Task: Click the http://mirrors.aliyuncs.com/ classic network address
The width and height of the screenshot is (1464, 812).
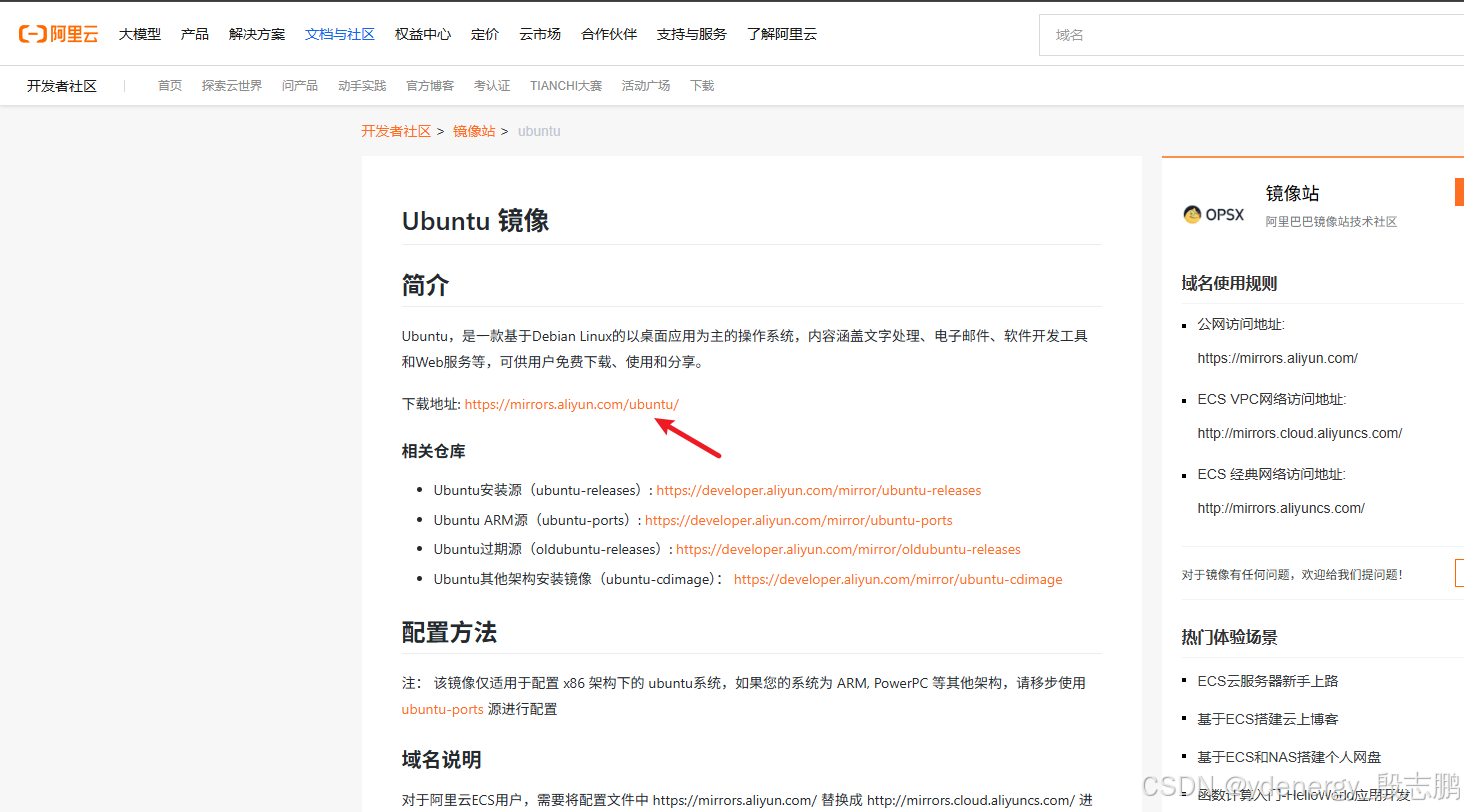Action: (x=1281, y=508)
